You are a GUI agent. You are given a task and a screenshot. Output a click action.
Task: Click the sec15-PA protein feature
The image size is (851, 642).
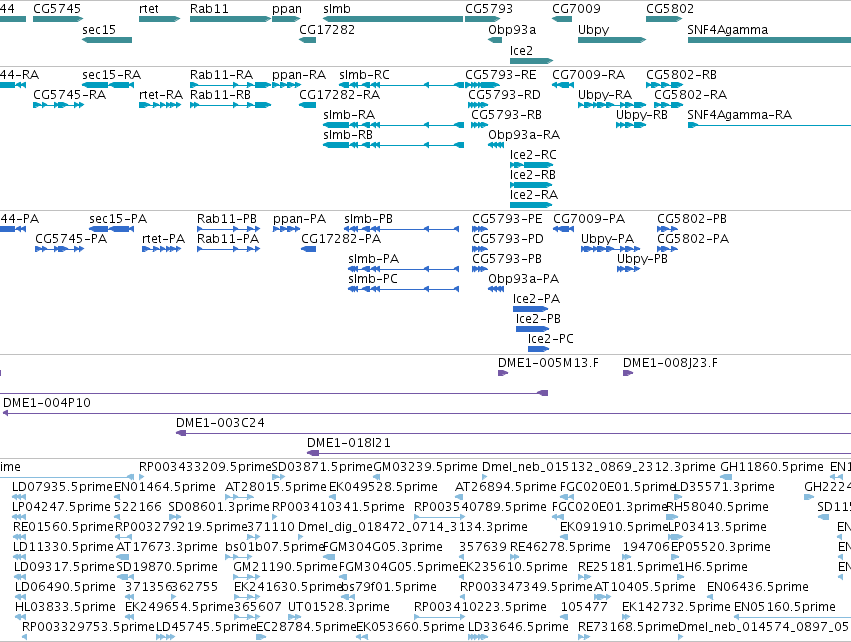click(112, 229)
